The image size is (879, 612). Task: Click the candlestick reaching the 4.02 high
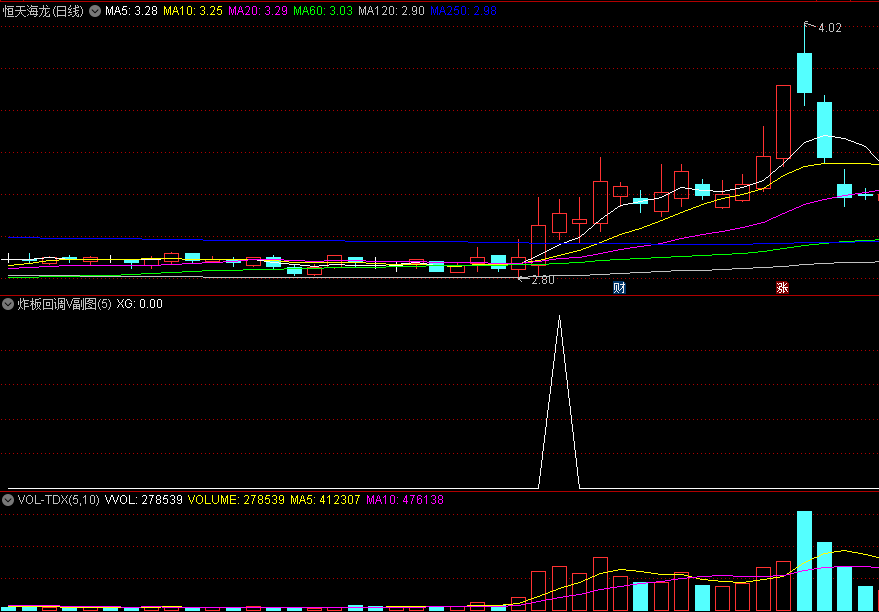804,73
